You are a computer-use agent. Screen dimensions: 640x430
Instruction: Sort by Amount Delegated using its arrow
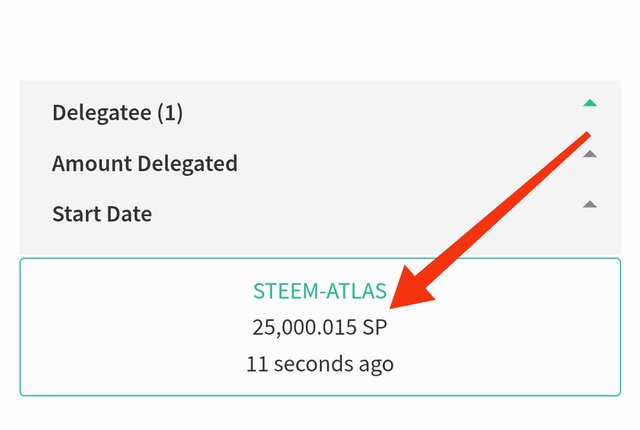[x=590, y=154]
